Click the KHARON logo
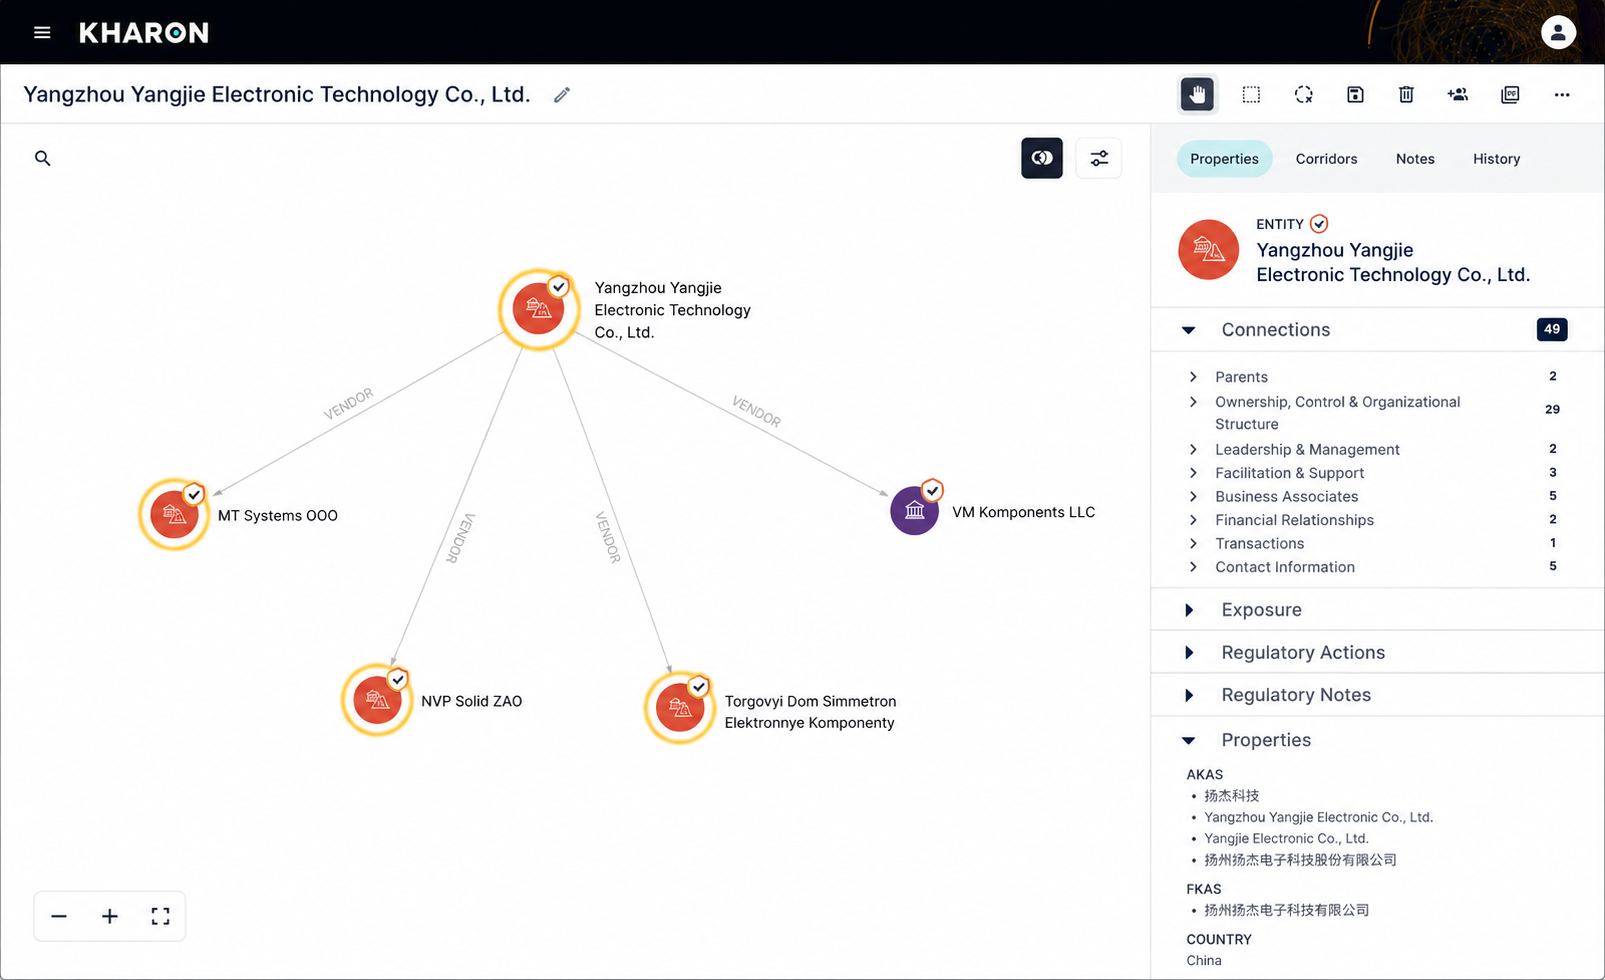Image resolution: width=1605 pixels, height=980 pixels. [144, 33]
